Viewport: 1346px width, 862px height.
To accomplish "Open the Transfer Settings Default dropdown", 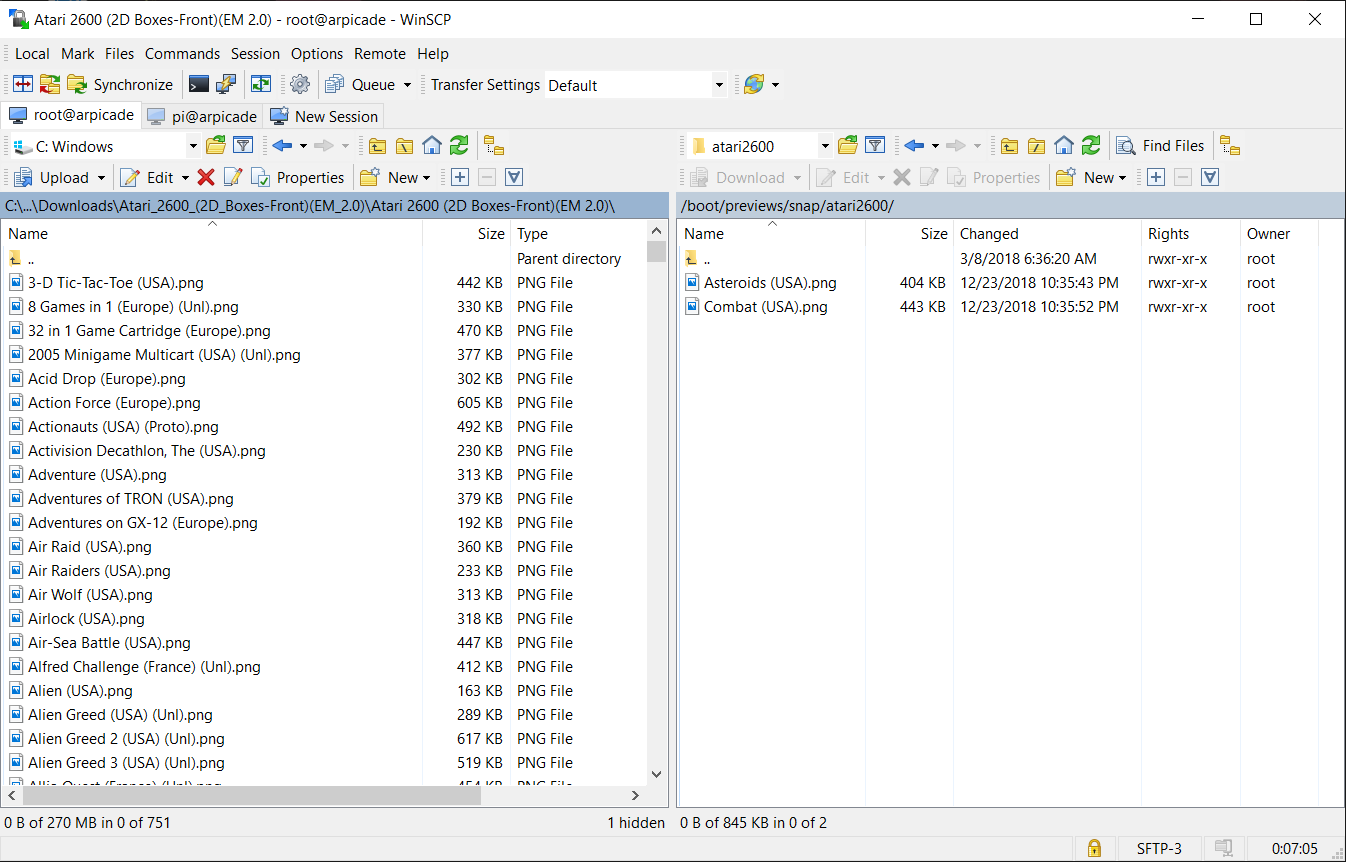I will pos(718,85).
